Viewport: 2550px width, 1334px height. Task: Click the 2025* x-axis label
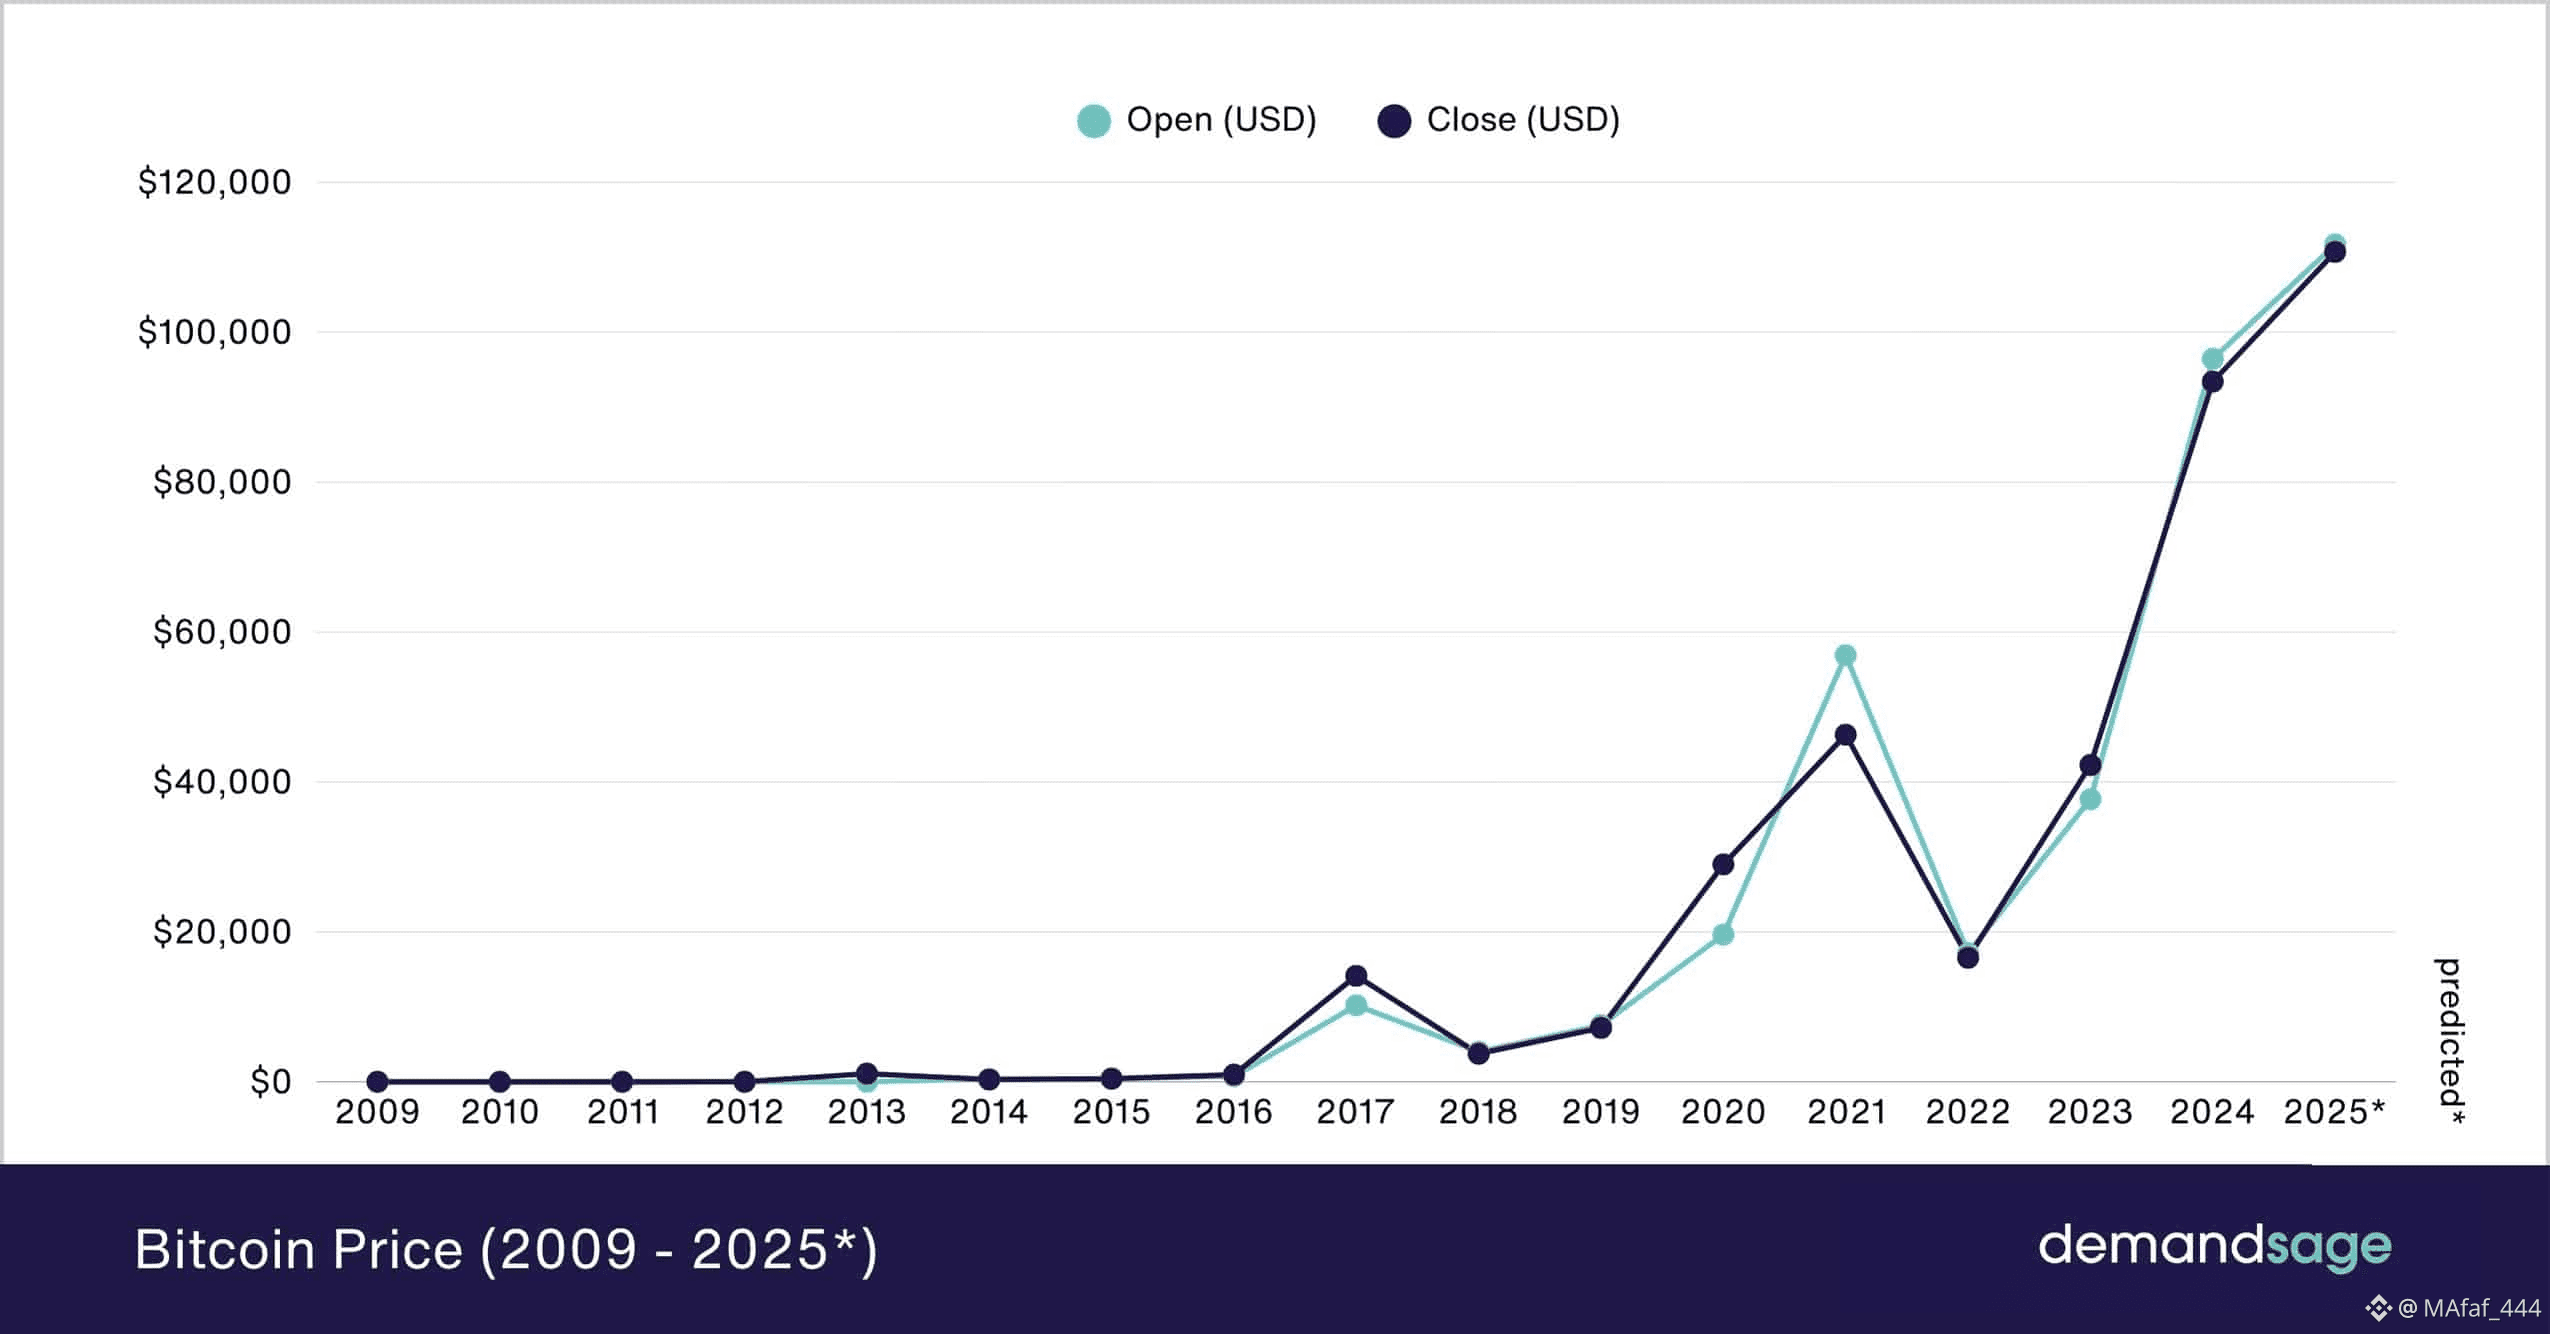pyautogui.click(x=2334, y=1112)
